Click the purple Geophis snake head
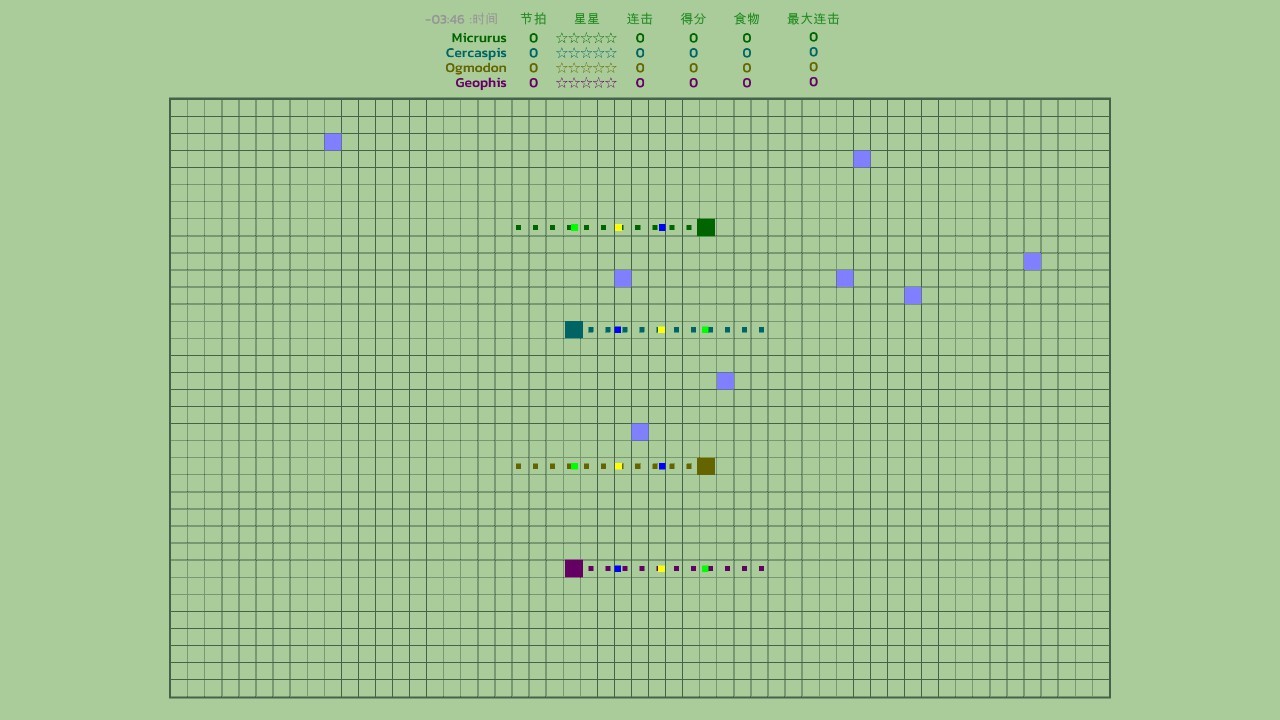Image resolution: width=1280 pixels, height=720 pixels. 574,569
